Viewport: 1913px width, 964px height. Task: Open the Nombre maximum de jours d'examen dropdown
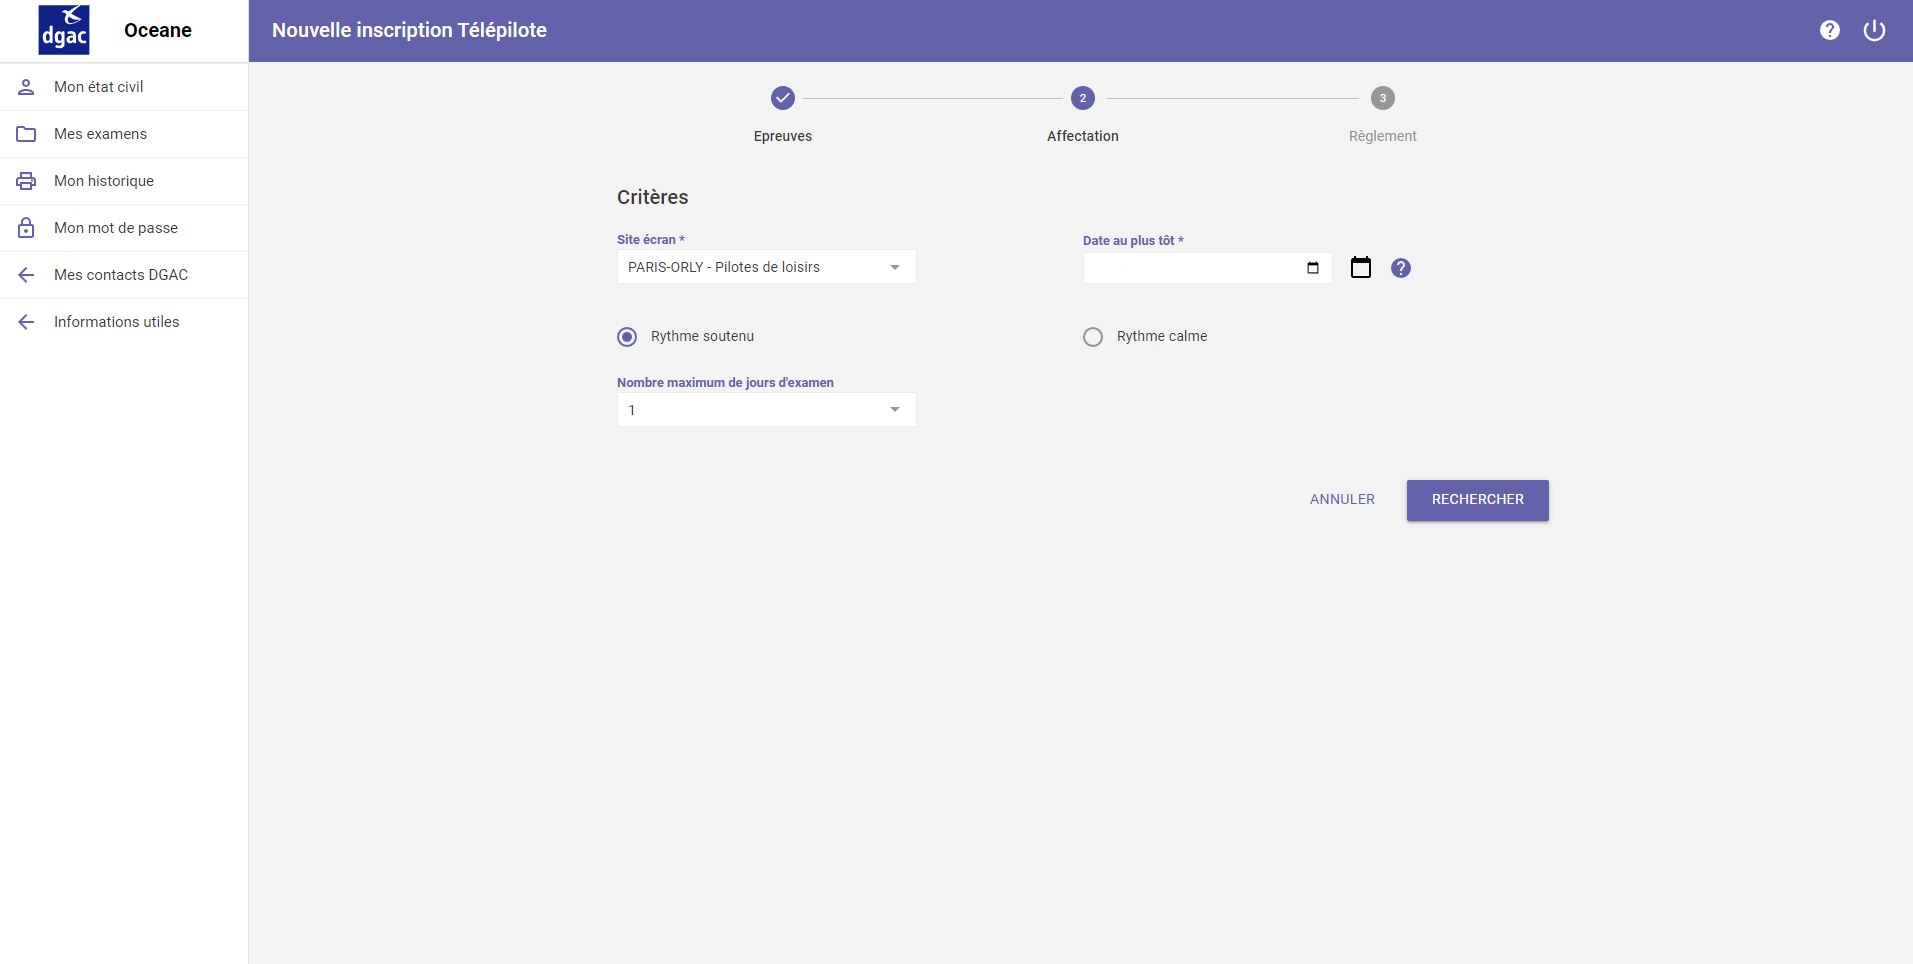pos(766,410)
